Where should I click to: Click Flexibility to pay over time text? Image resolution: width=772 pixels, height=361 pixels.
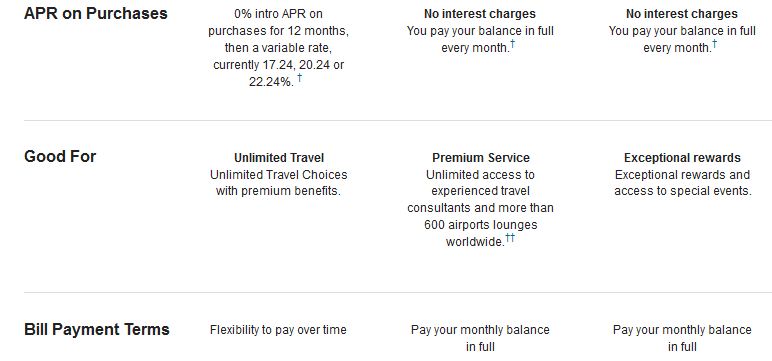[x=278, y=329]
